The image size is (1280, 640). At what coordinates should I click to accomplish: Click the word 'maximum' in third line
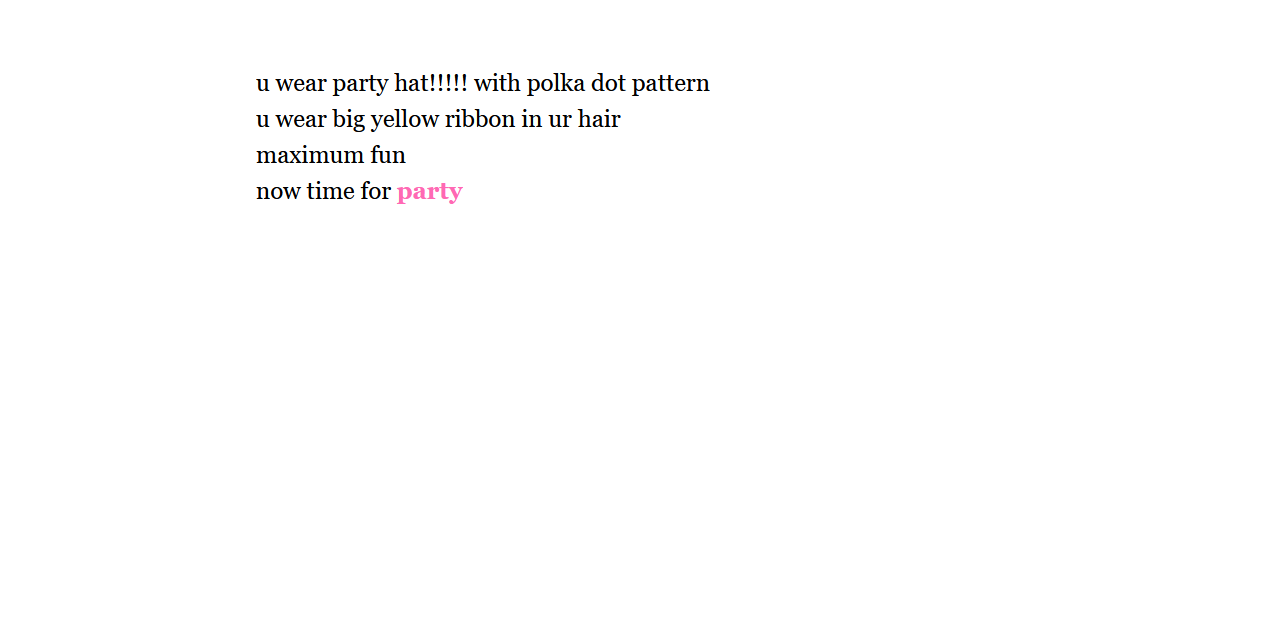(310, 156)
